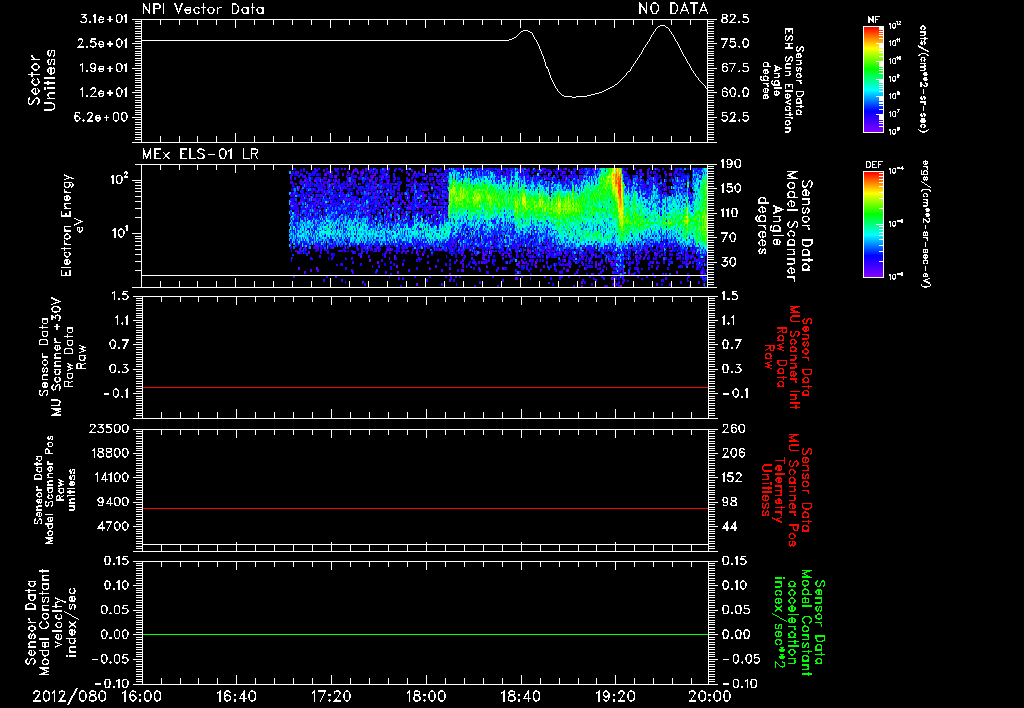
Task: Click the "Electron Energy eV" axis title
Action: [x=72, y=225]
